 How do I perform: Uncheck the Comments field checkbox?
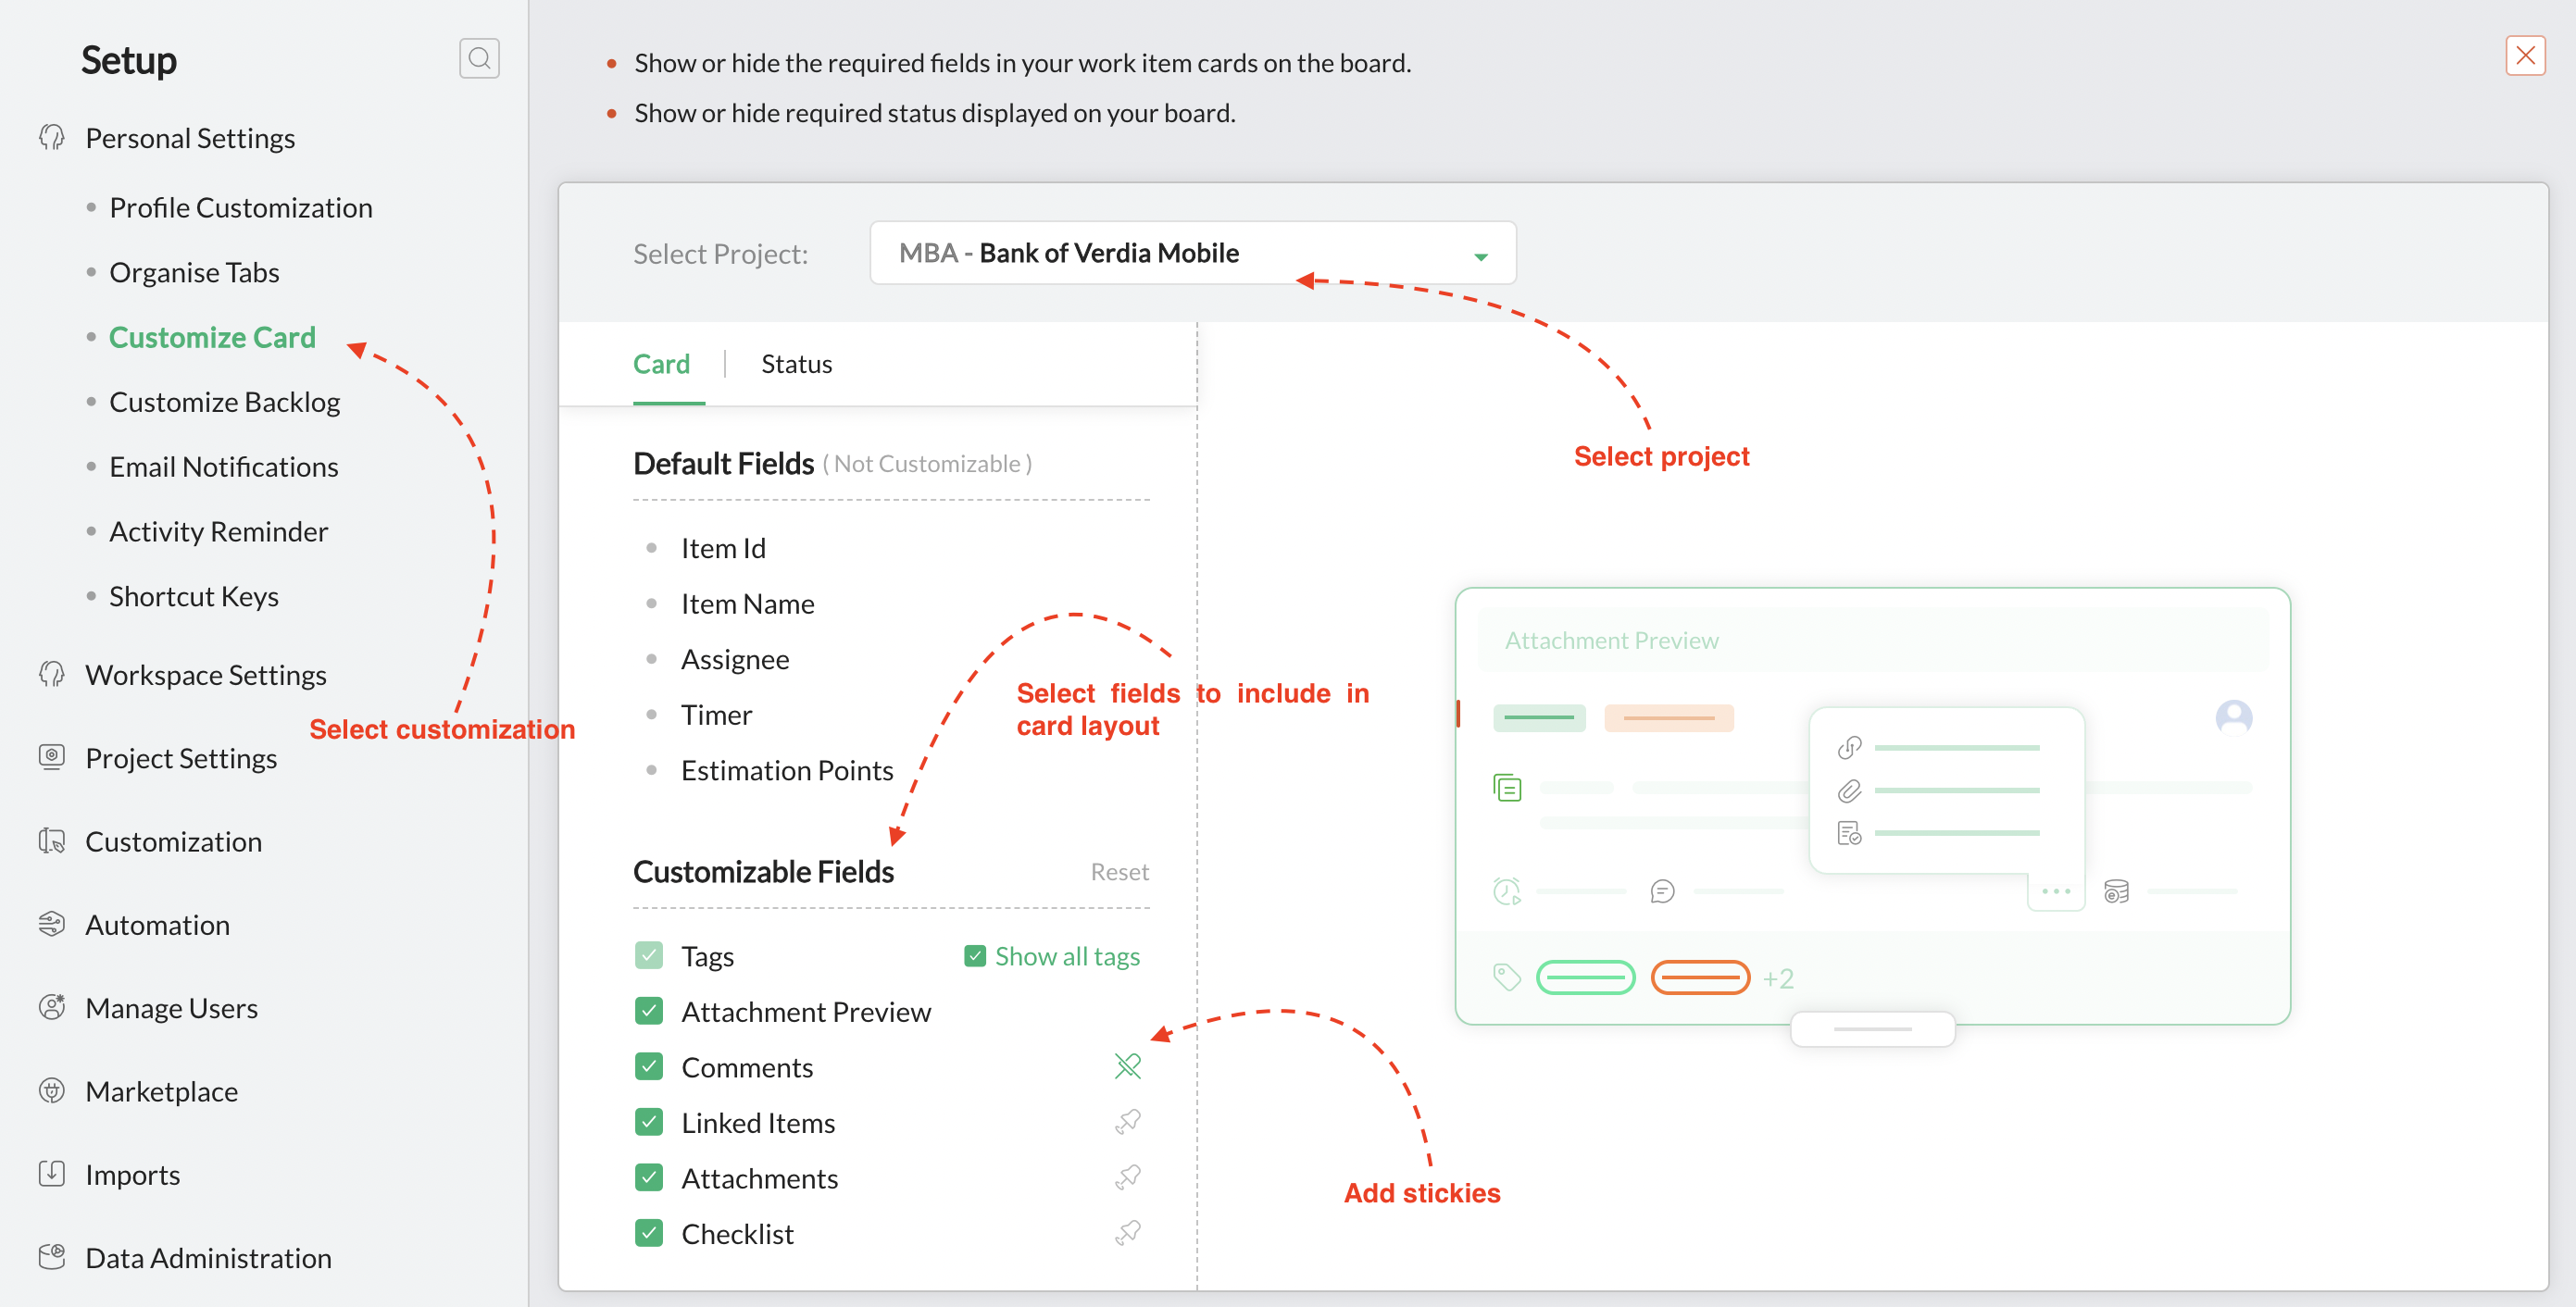(649, 1066)
